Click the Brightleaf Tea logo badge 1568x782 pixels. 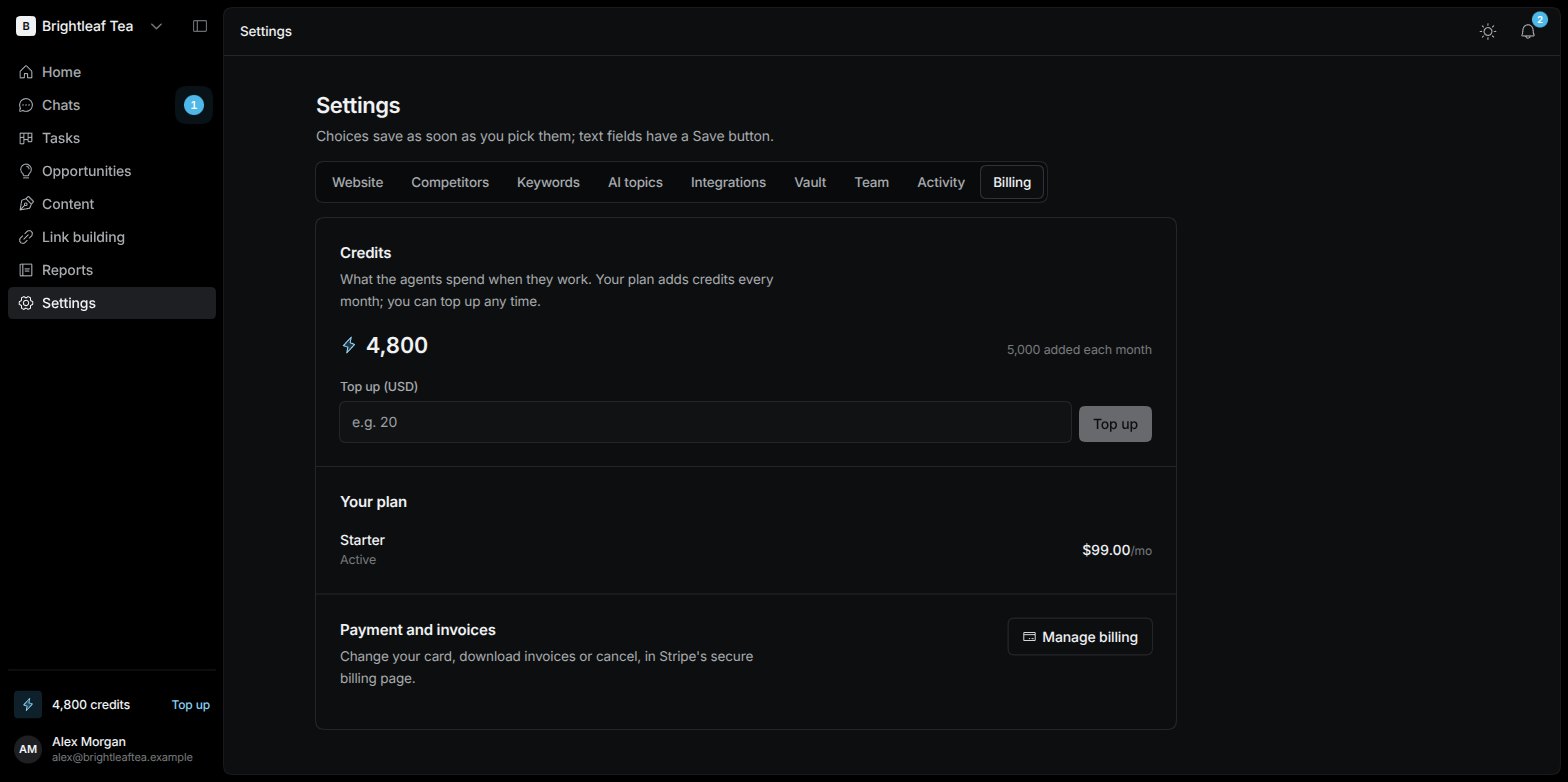(x=26, y=26)
